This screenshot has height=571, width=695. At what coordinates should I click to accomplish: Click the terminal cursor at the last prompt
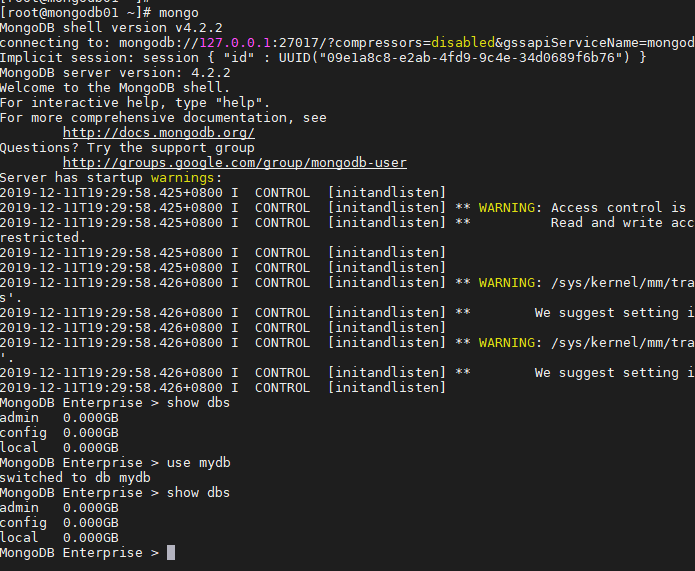[x=171, y=552]
